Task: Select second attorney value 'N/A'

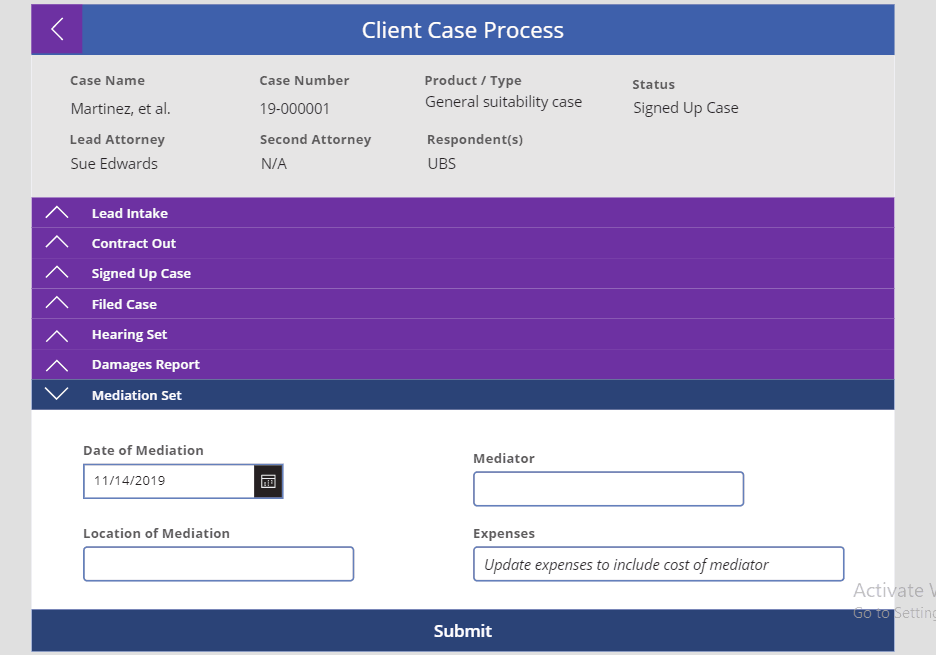Action: (274, 164)
